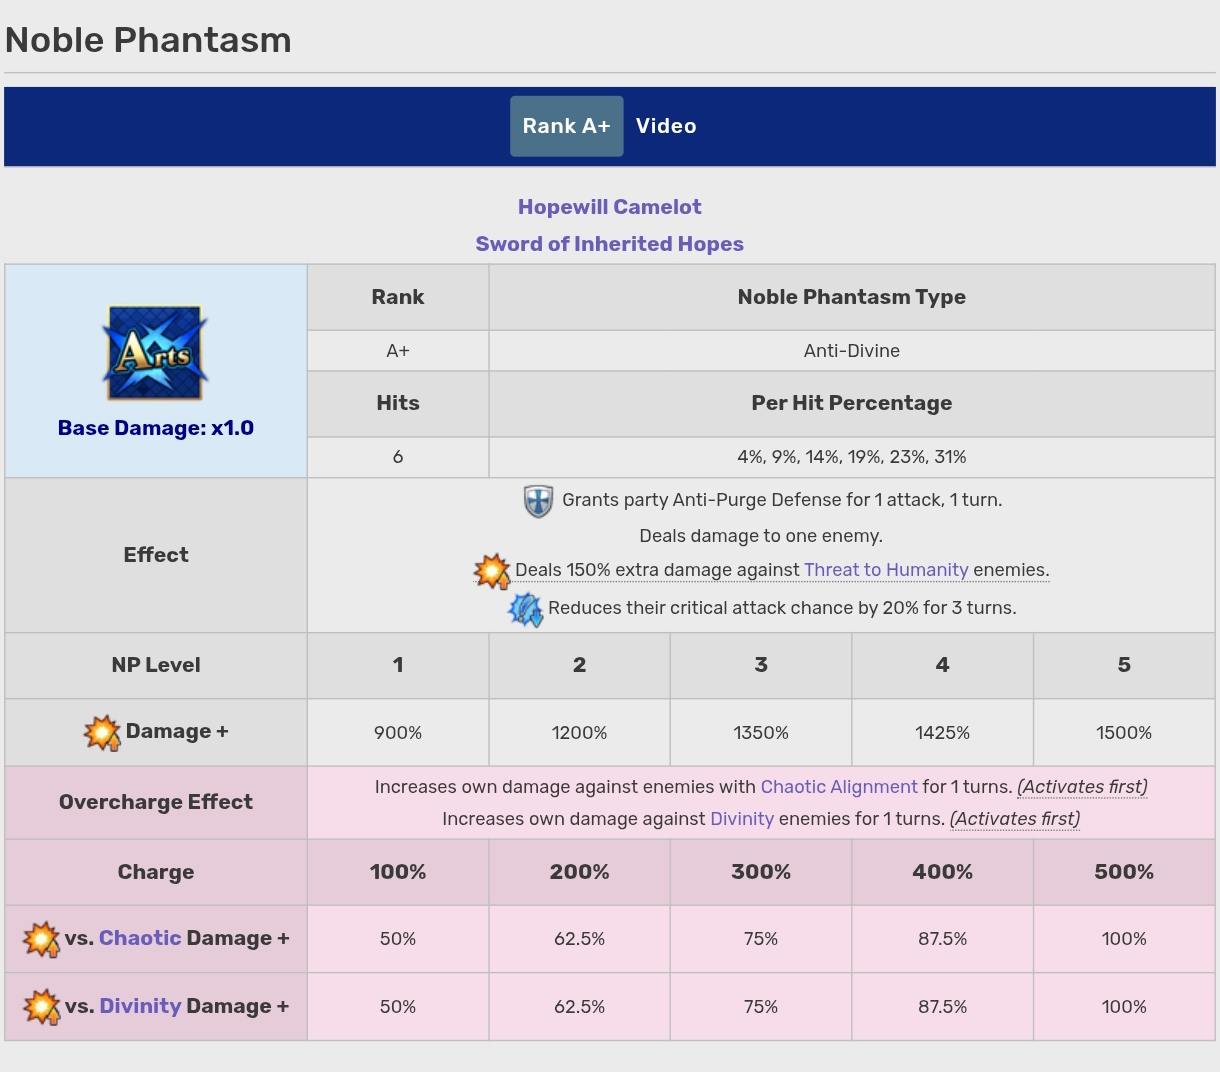
Task: Click the 500% Charge column header
Action: tap(1124, 872)
